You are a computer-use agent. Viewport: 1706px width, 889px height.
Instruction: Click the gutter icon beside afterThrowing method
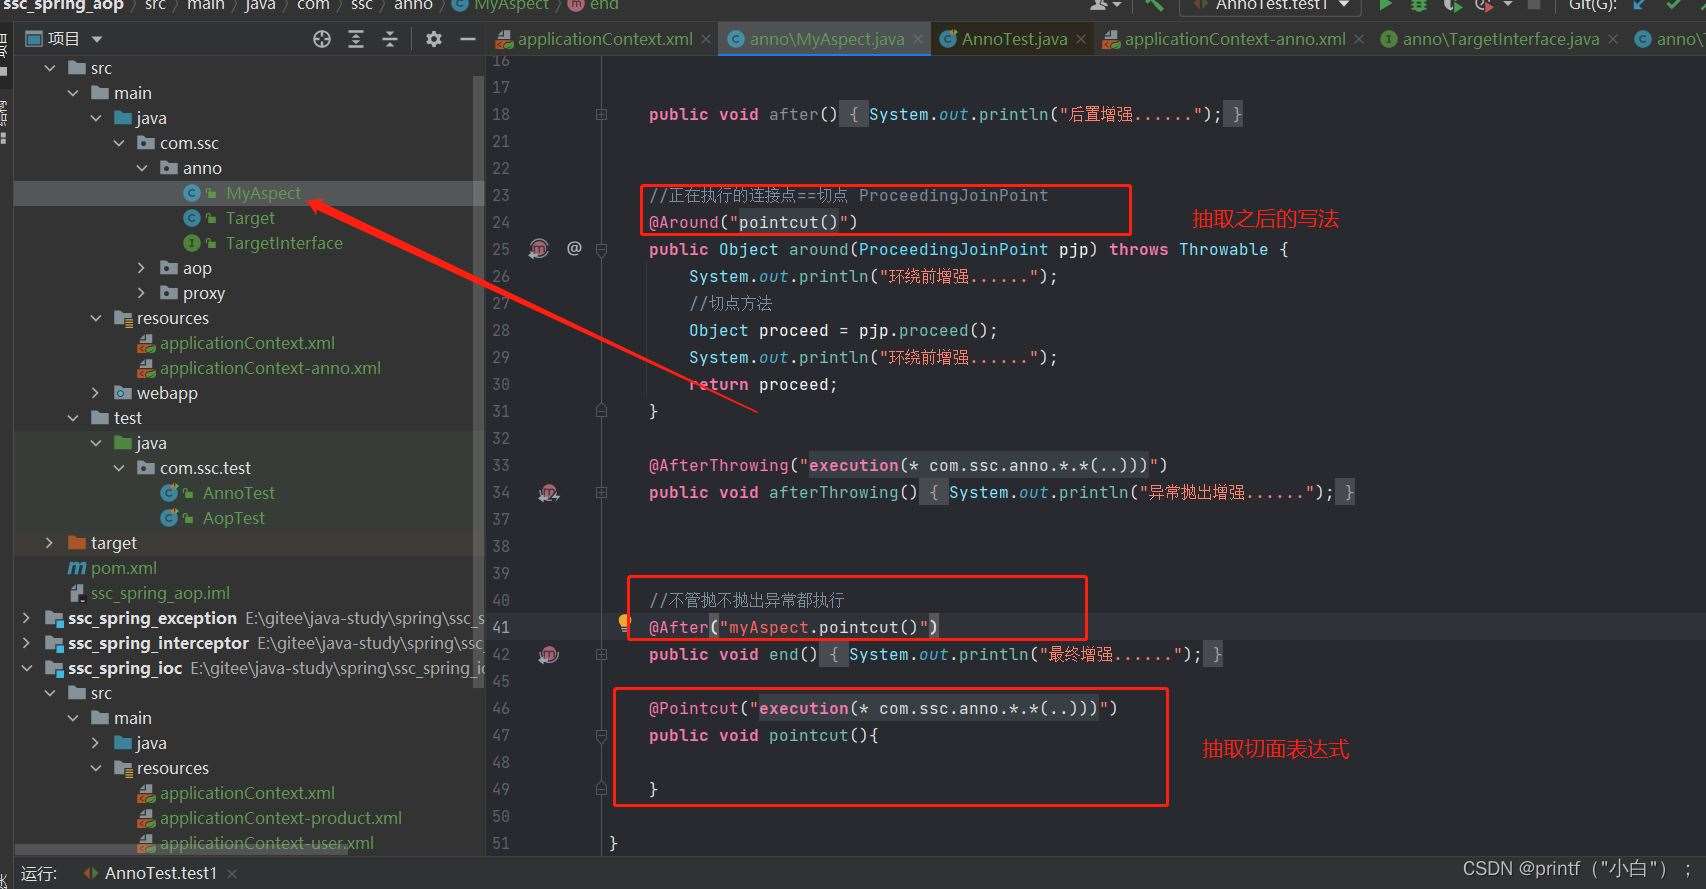548,492
